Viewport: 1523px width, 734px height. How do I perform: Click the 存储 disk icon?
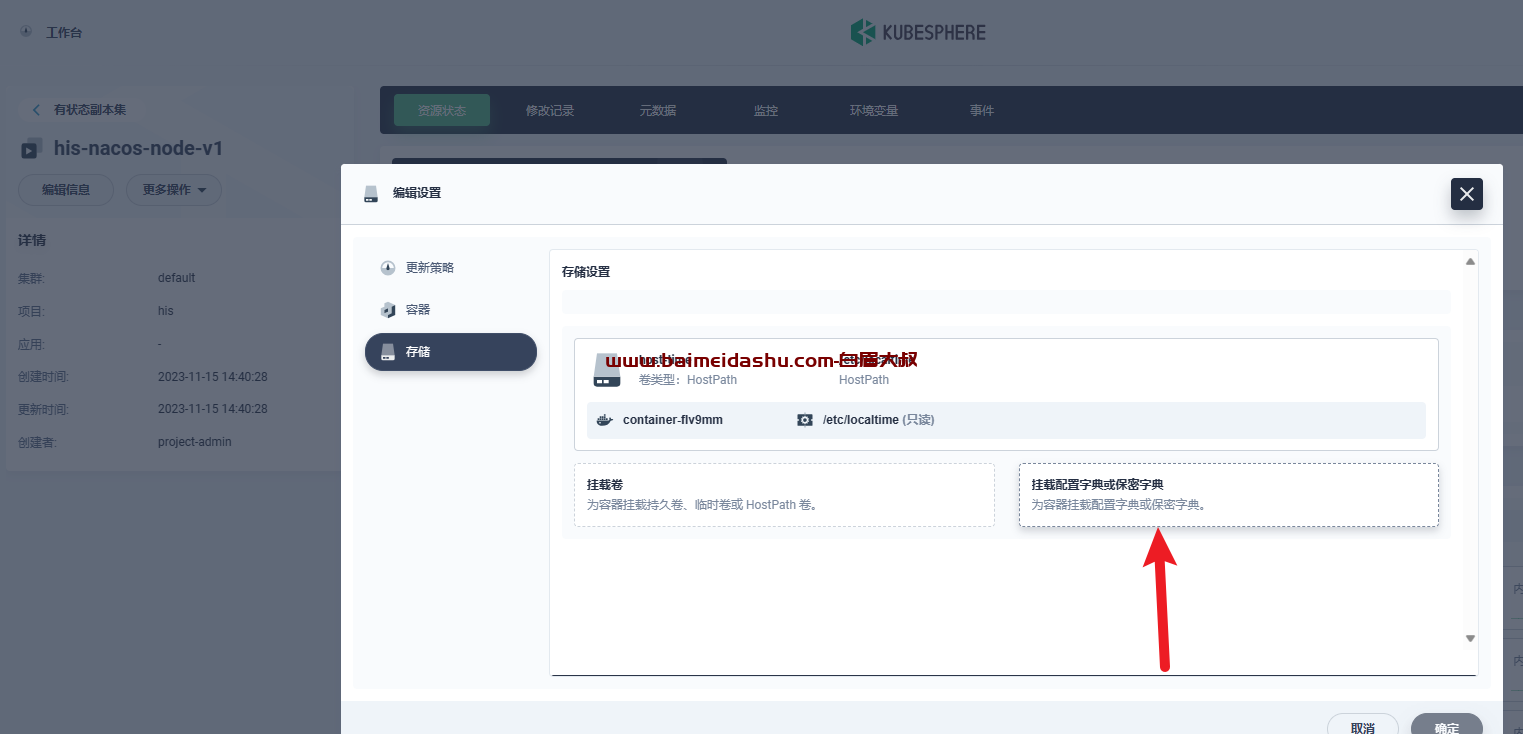point(388,352)
